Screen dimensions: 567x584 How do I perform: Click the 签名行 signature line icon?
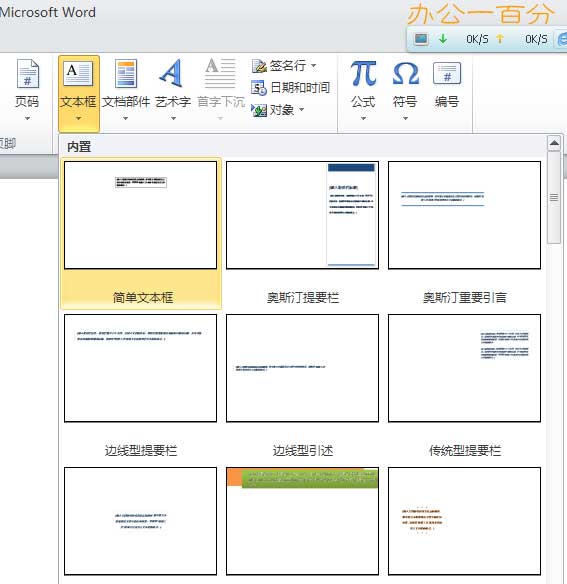point(259,66)
